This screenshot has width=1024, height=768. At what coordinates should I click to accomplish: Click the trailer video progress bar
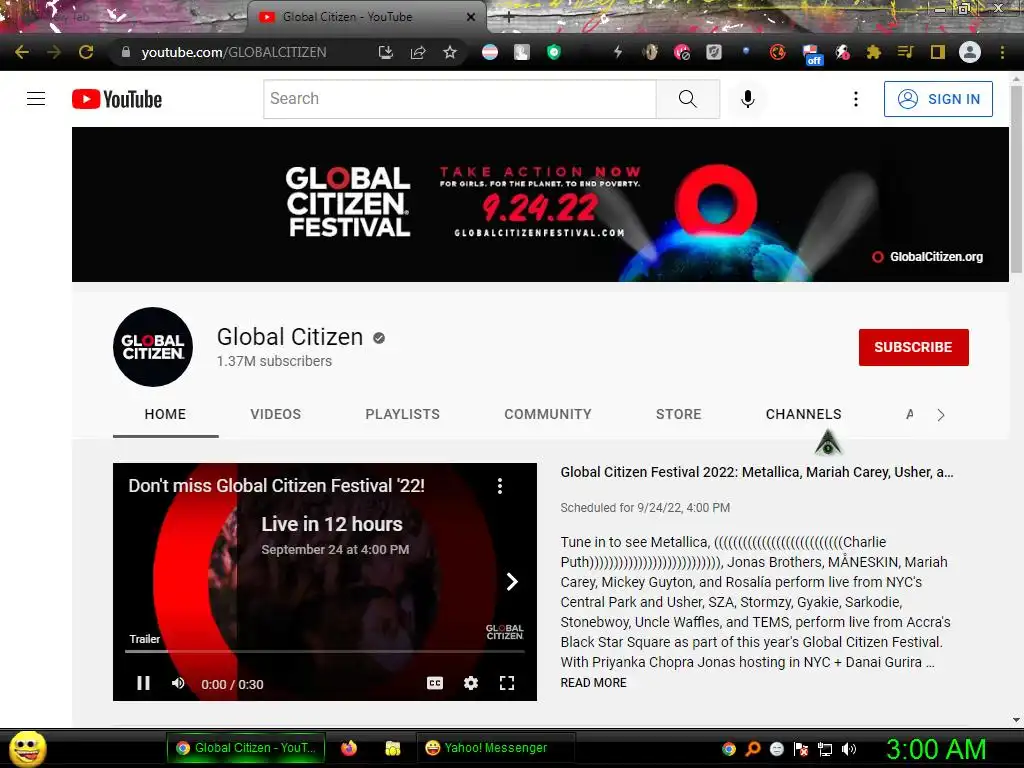pos(325,651)
